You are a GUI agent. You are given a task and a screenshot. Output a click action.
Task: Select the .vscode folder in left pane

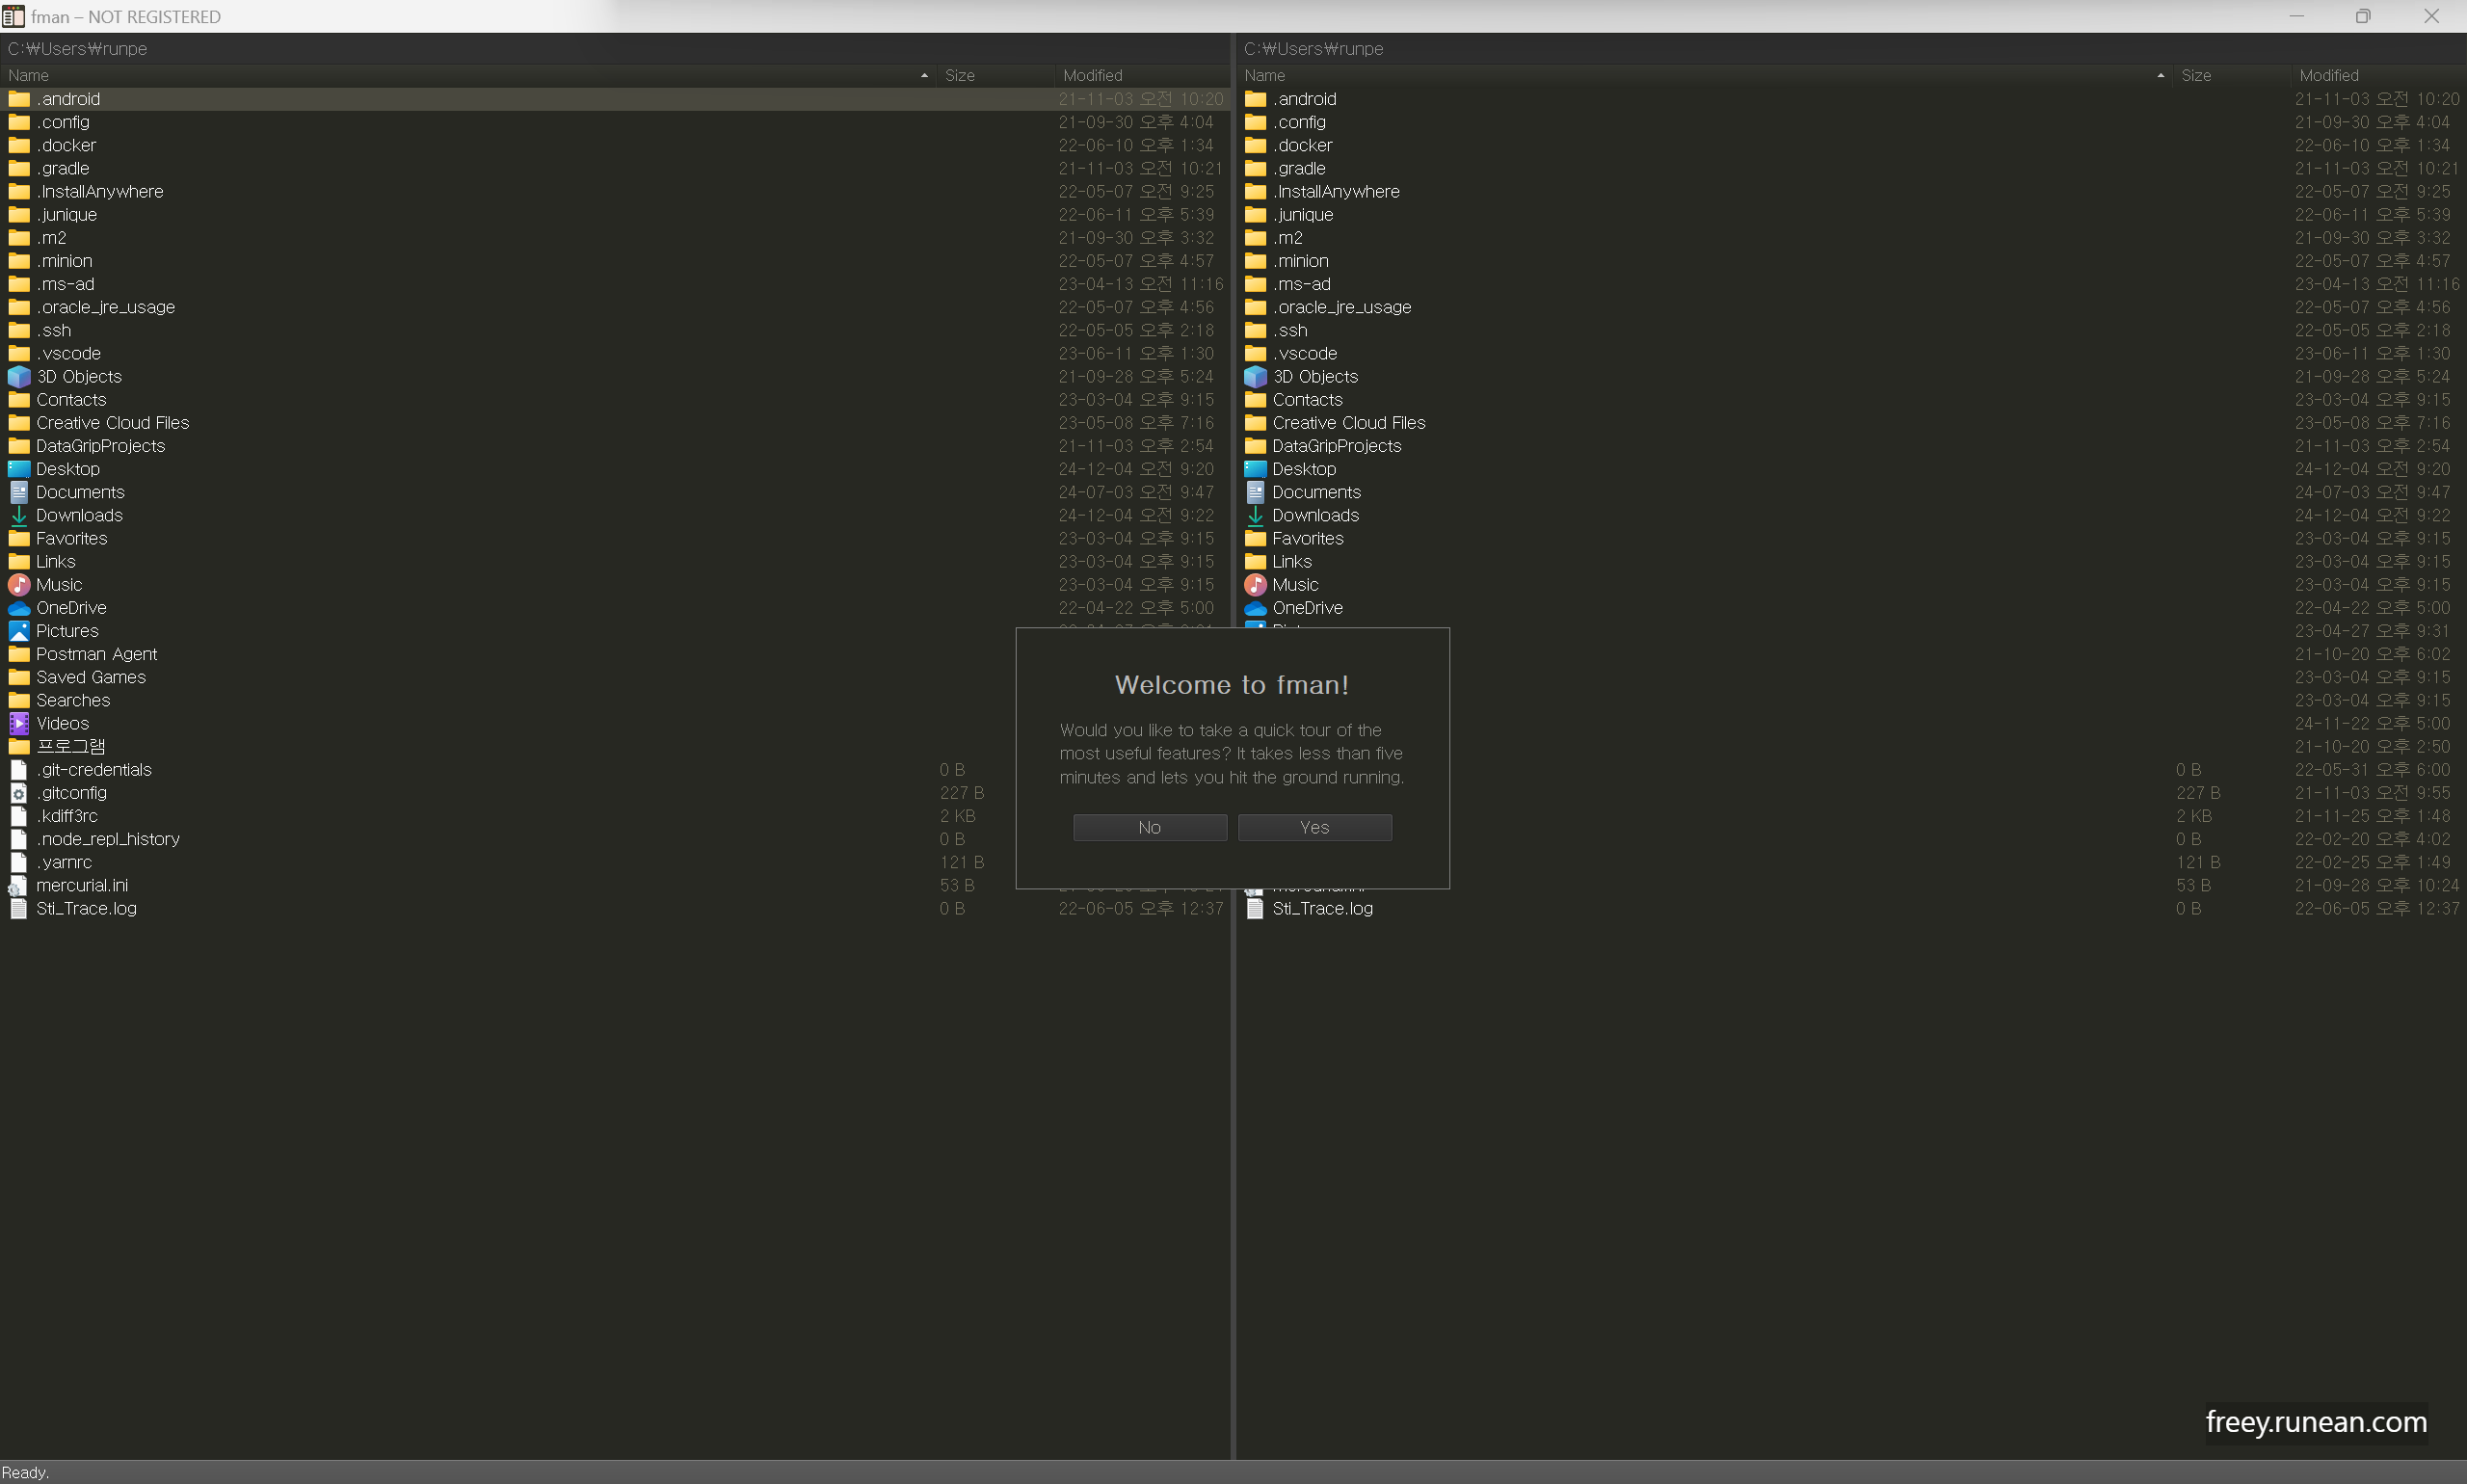pyautogui.click(x=69, y=354)
